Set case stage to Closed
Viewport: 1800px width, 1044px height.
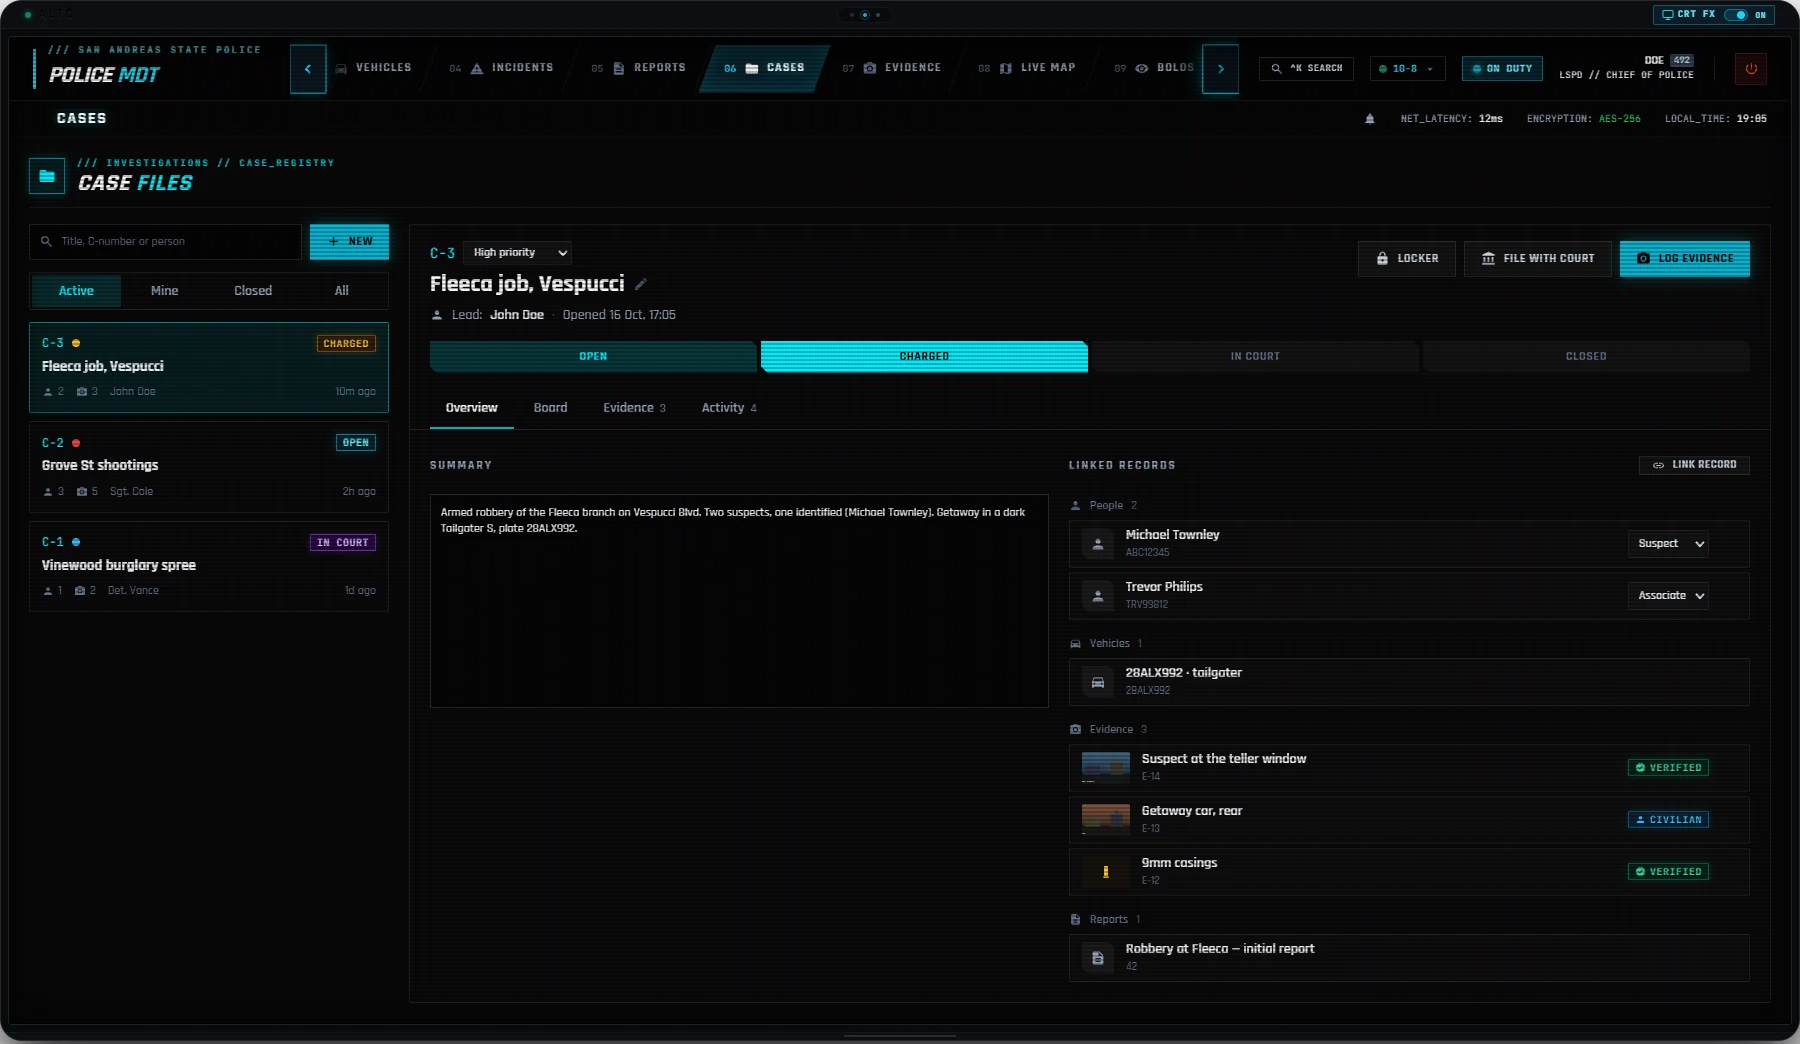1586,357
